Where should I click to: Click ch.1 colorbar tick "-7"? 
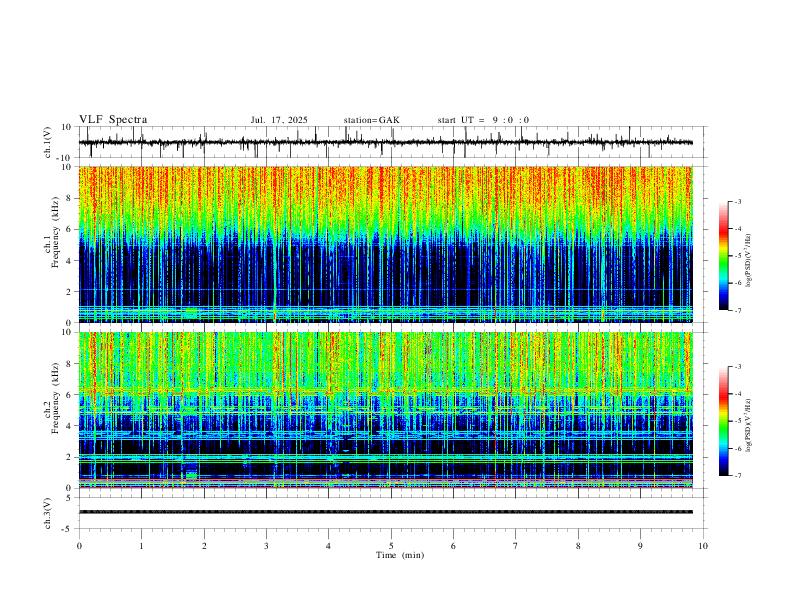click(738, 310)
